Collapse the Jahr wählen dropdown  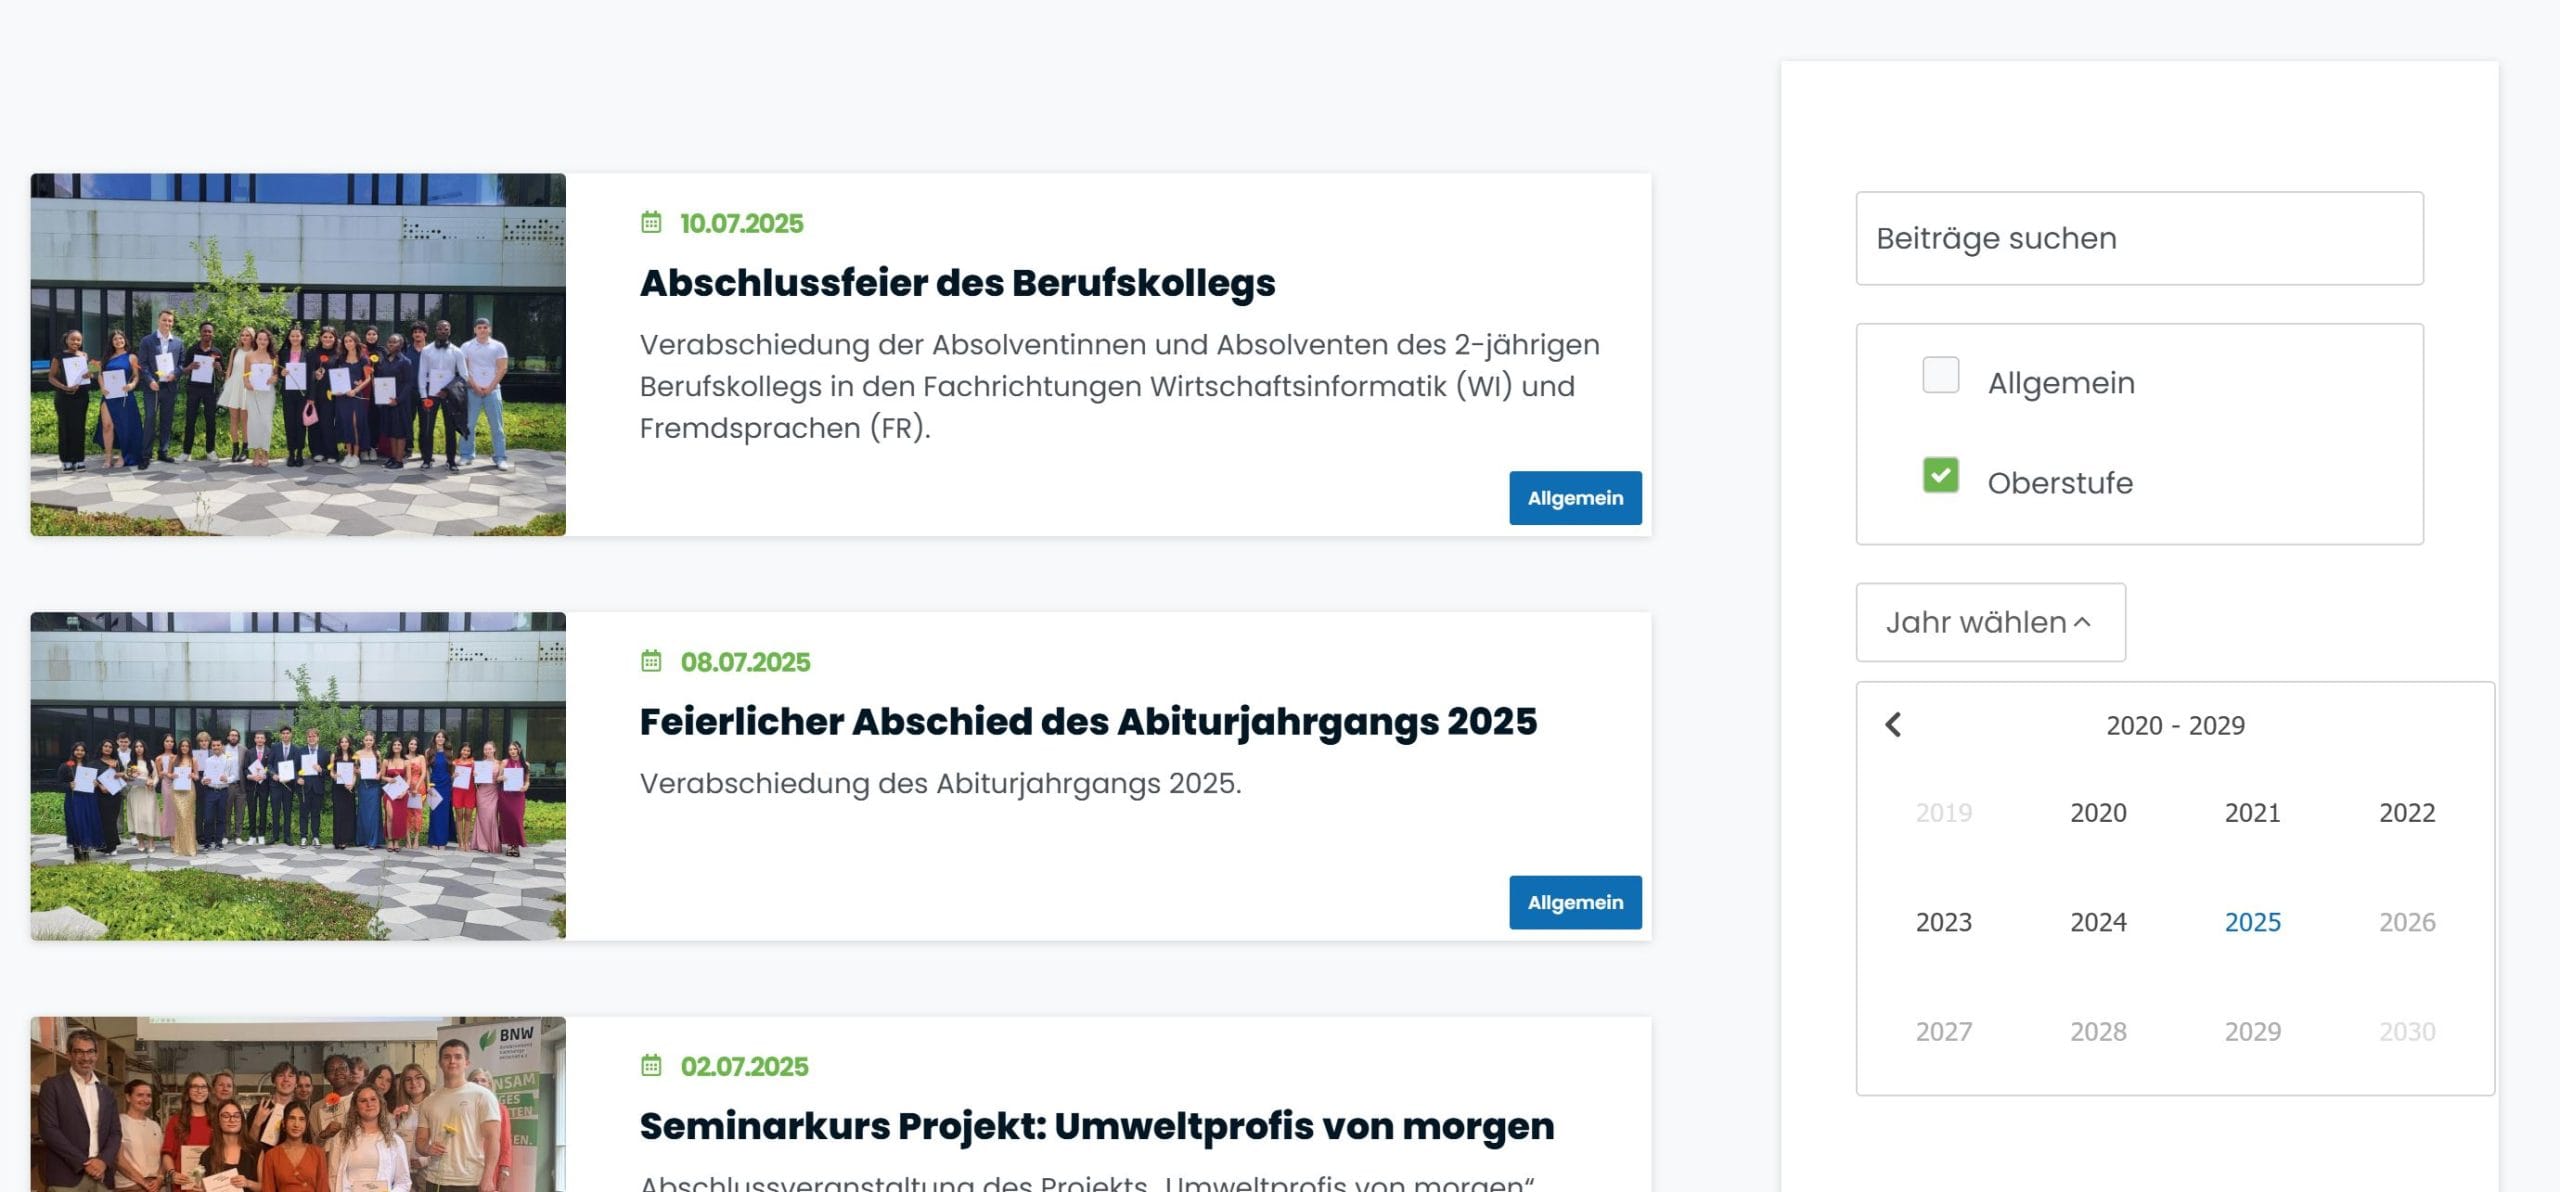point(1989,622)
